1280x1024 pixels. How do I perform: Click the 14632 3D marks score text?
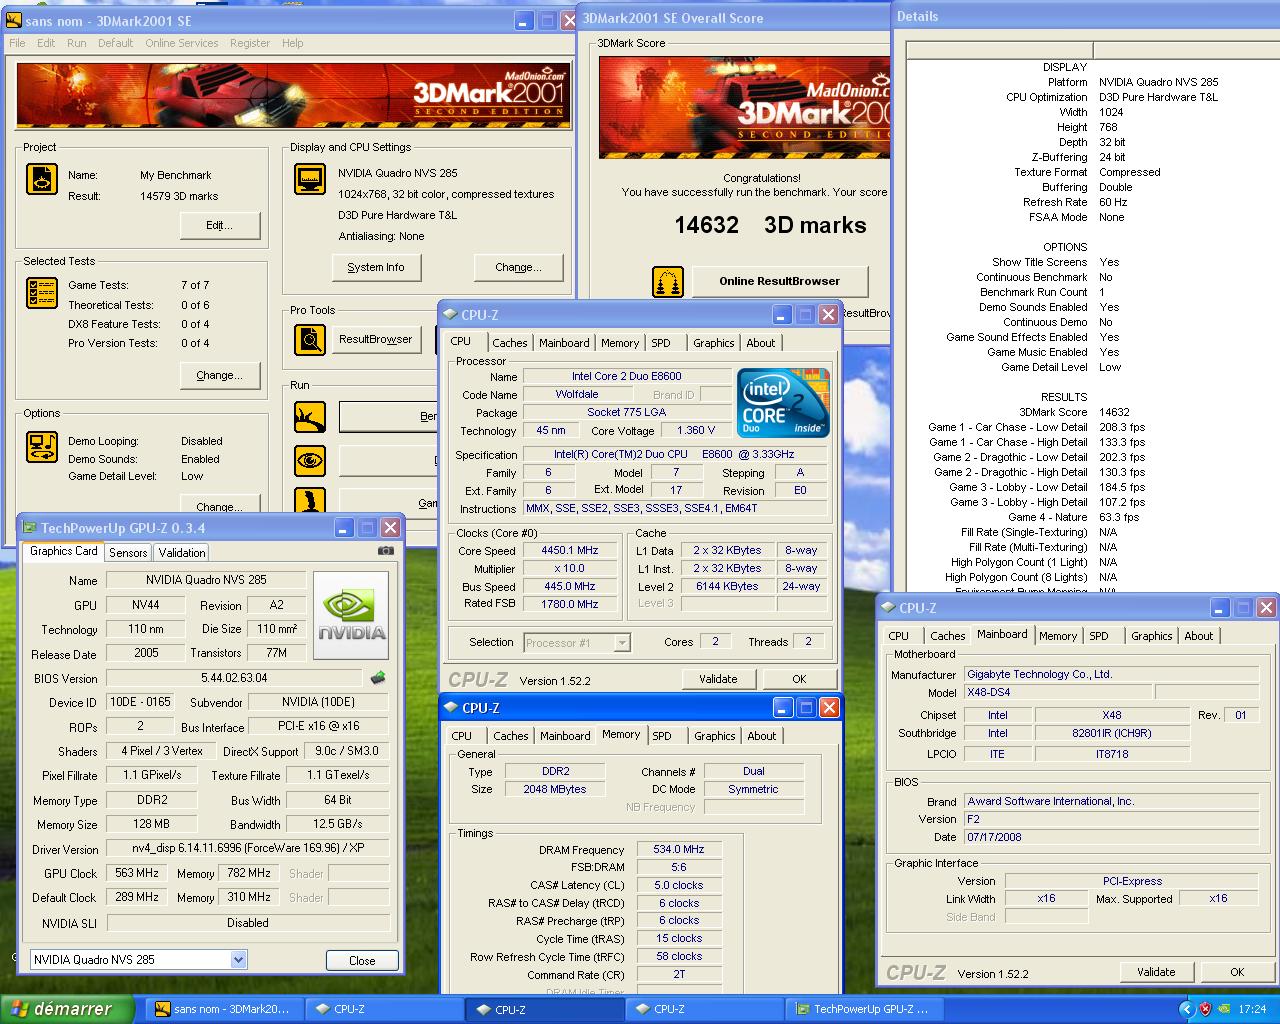770,225
